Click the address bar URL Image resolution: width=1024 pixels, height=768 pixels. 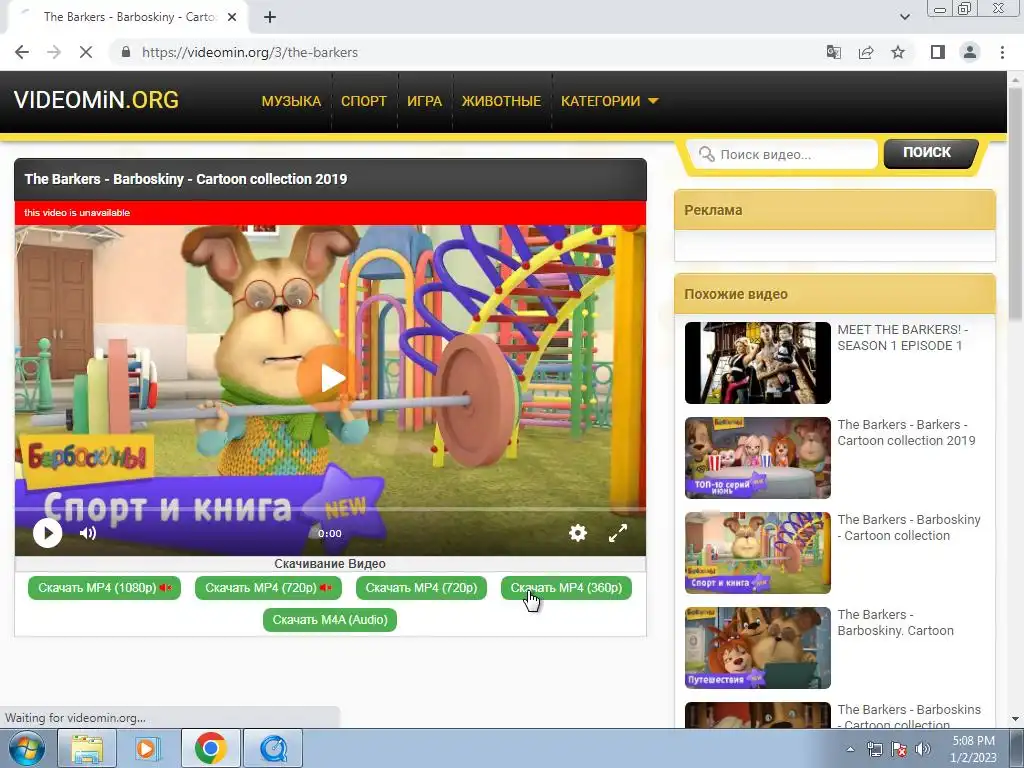pos(249,52)
